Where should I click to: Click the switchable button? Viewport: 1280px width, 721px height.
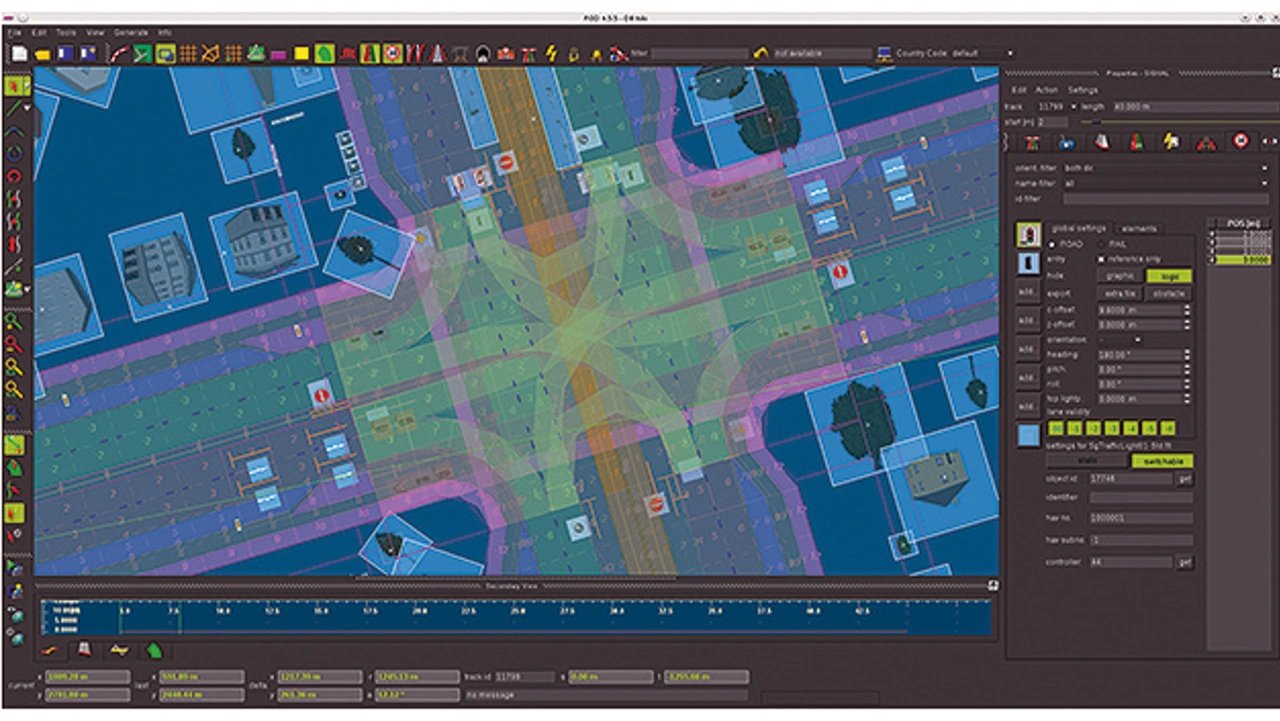(x=1161, y=462)
